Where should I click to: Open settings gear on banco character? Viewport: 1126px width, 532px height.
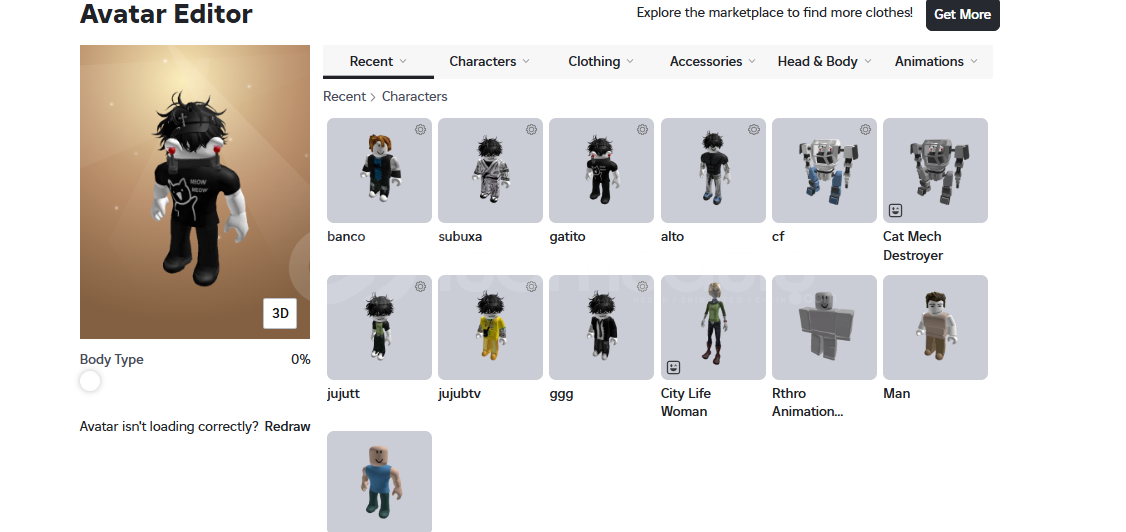(x=420, y=130)
